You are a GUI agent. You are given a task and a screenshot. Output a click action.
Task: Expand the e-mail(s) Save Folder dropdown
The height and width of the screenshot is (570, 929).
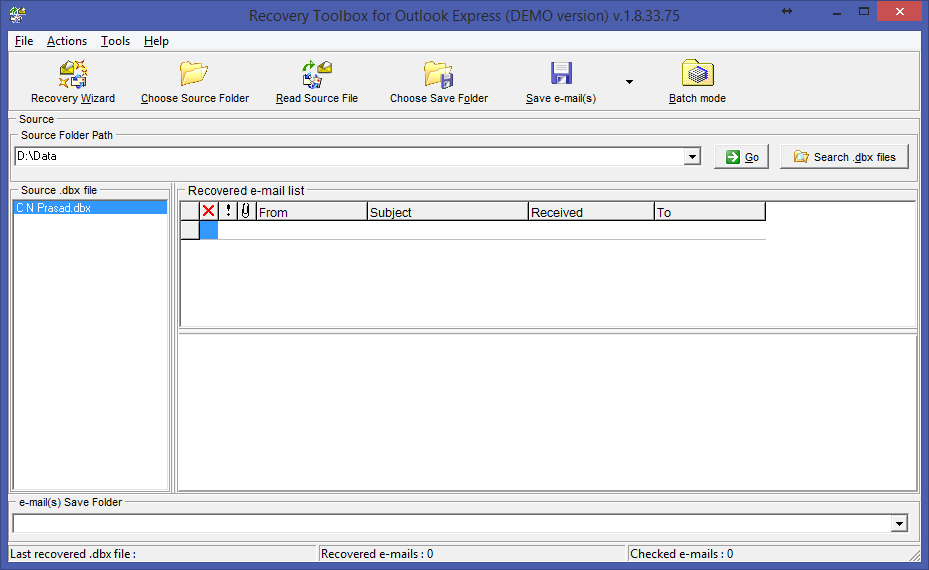899,523
